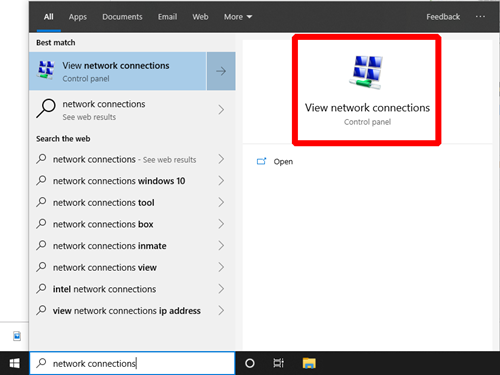Switch to the Email search tab
This screenshot has width=500, height=375.
(167, 17)
